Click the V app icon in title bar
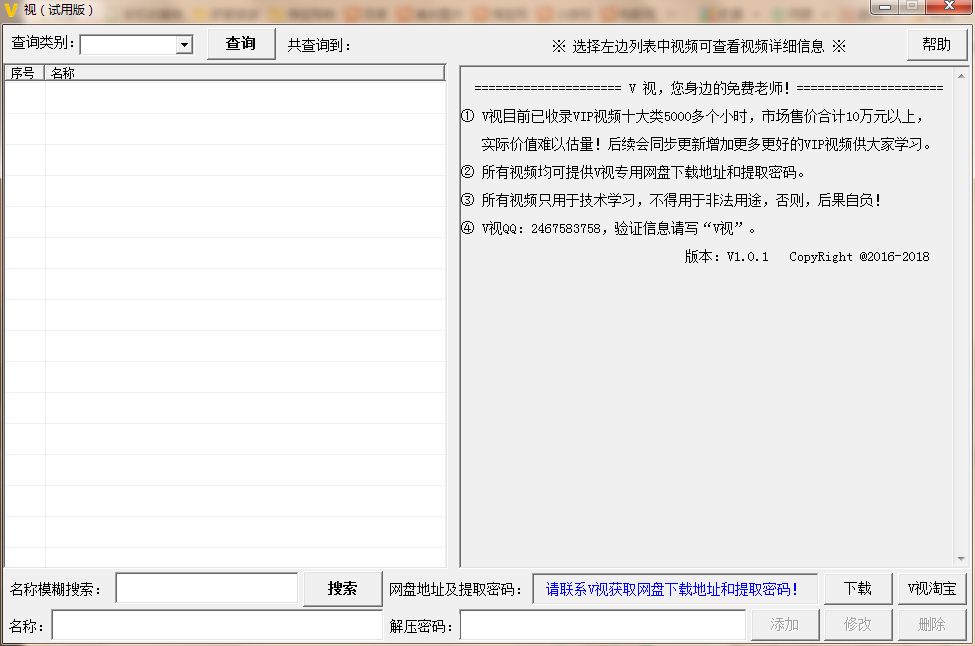Viewport: 975px width, 646px height. click(x=11, y=10)
